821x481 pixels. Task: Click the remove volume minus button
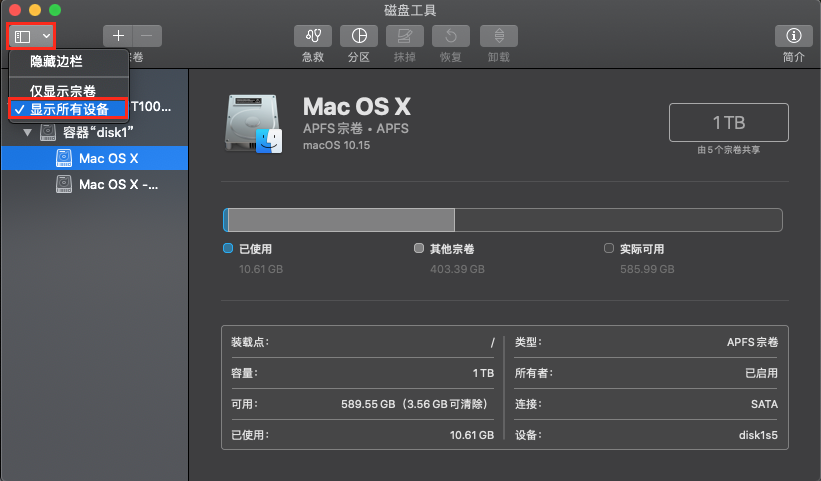[x=147, y=35]
